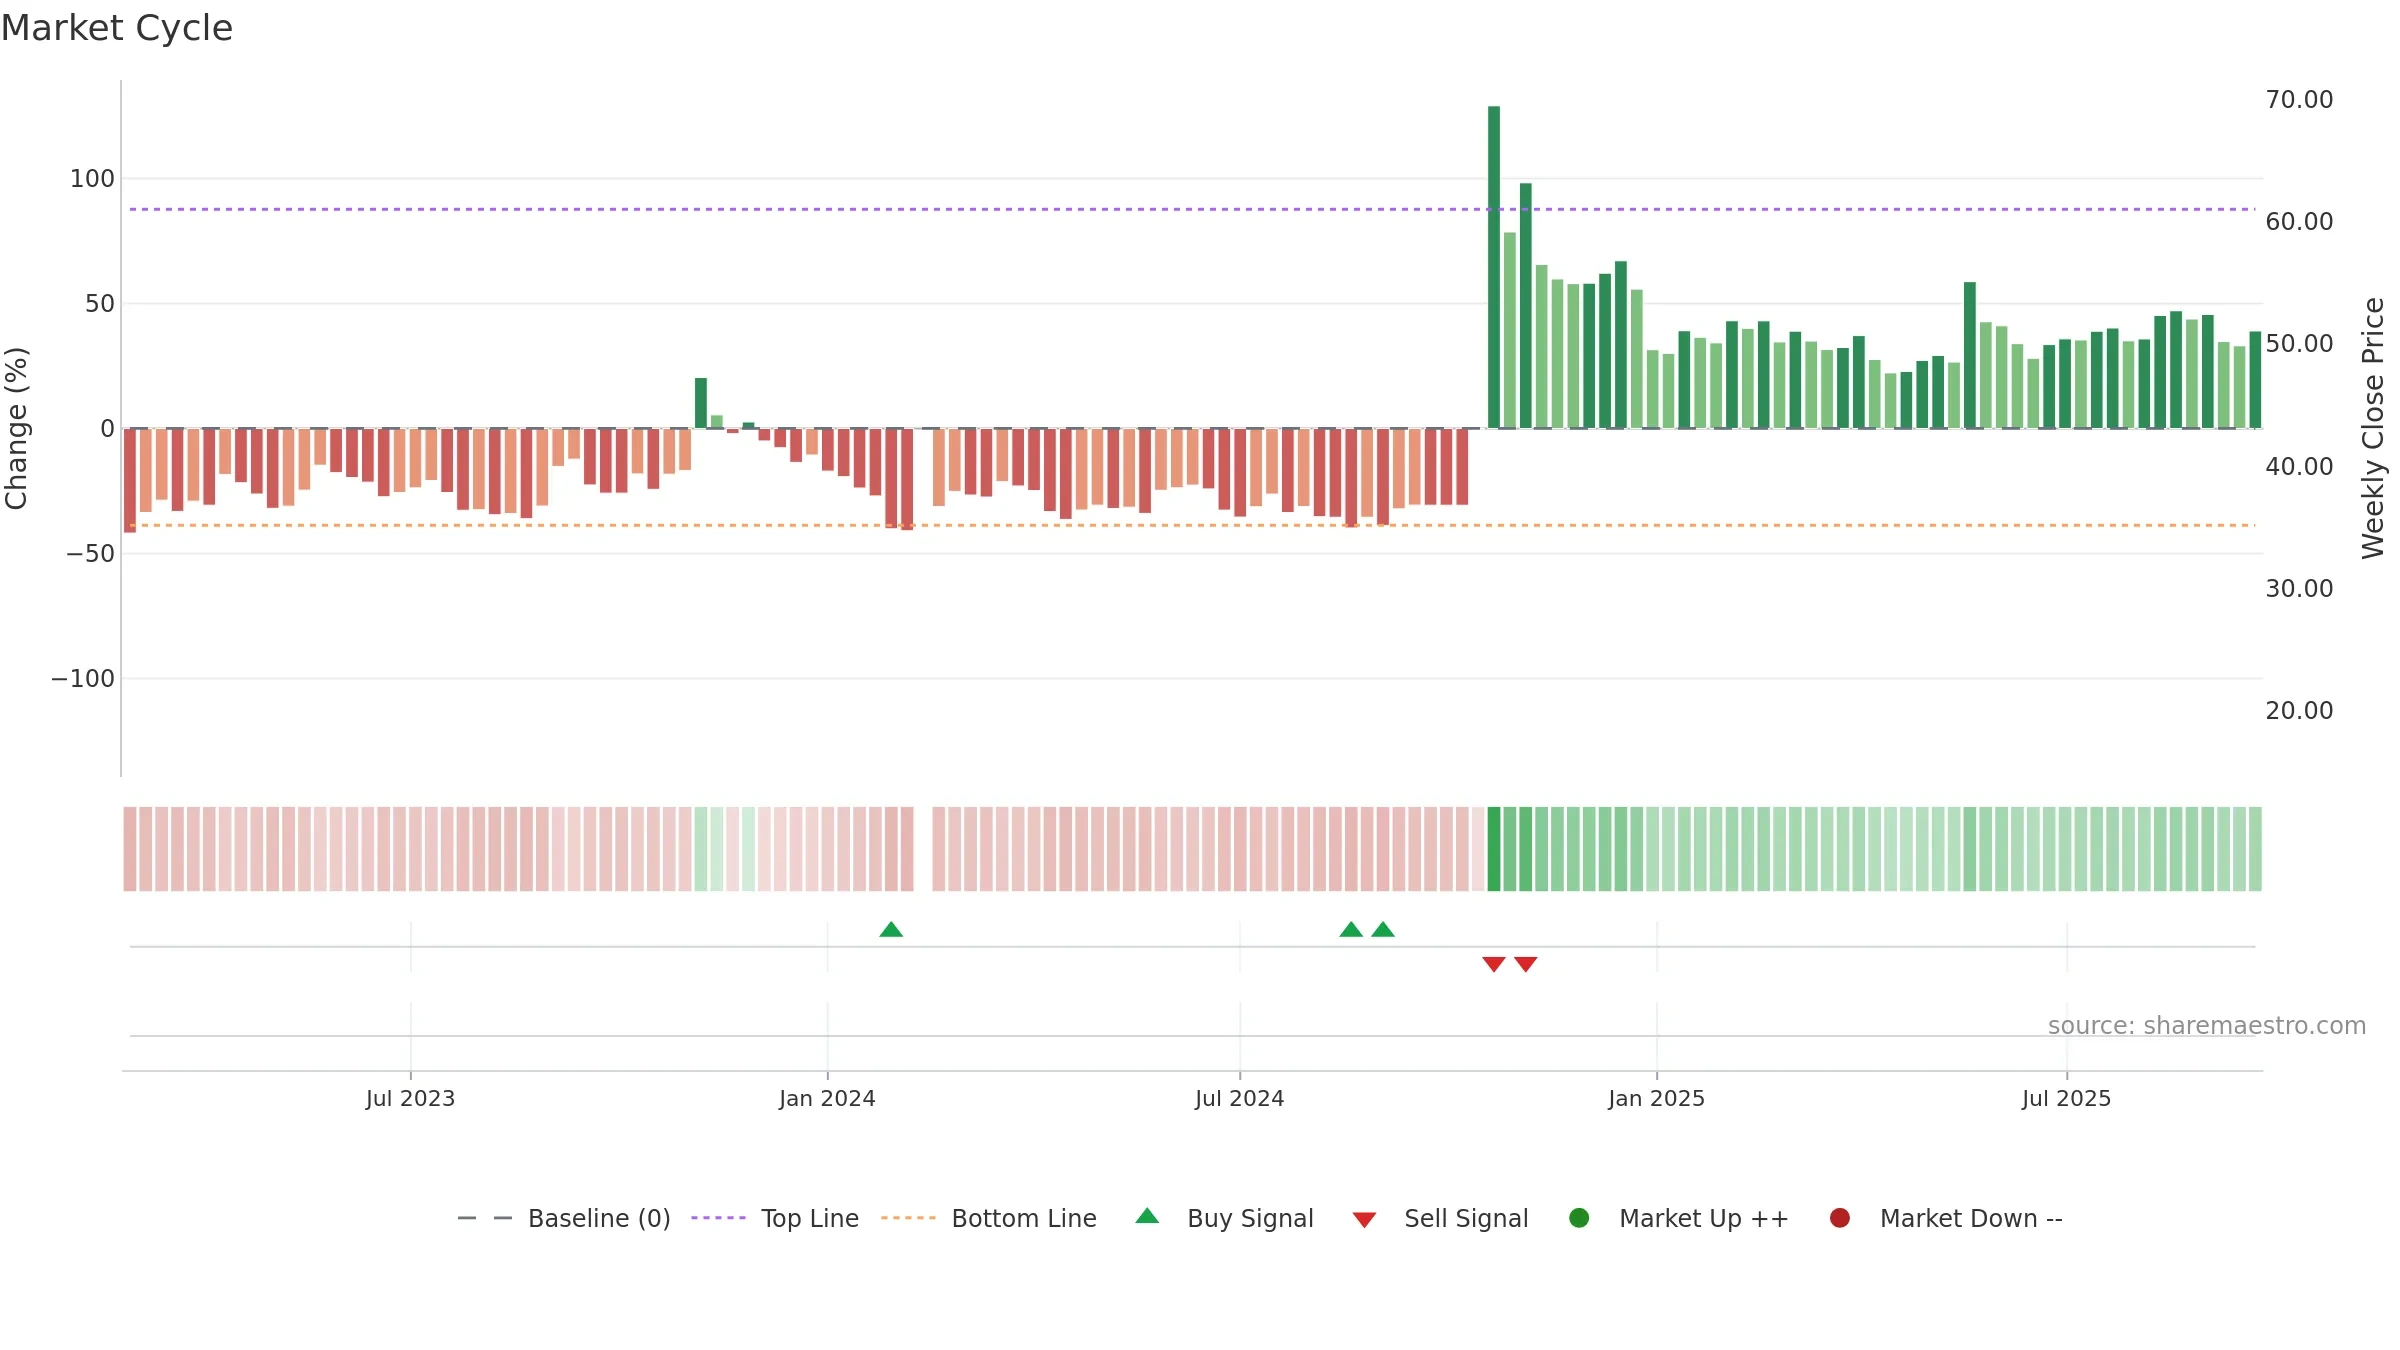The height and width of the screenshot is (1350, 2400).
Task: Click the Jul 2023 axis label
Action: click(x=410, y=1099)
